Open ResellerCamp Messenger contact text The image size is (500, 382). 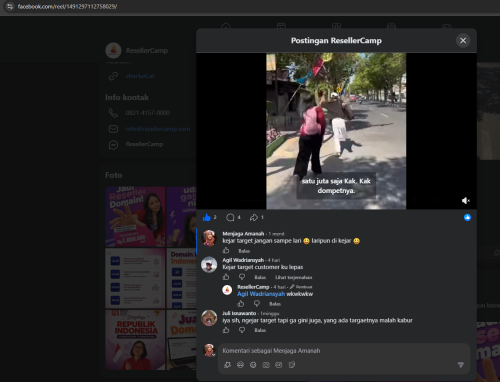point(144,144)
